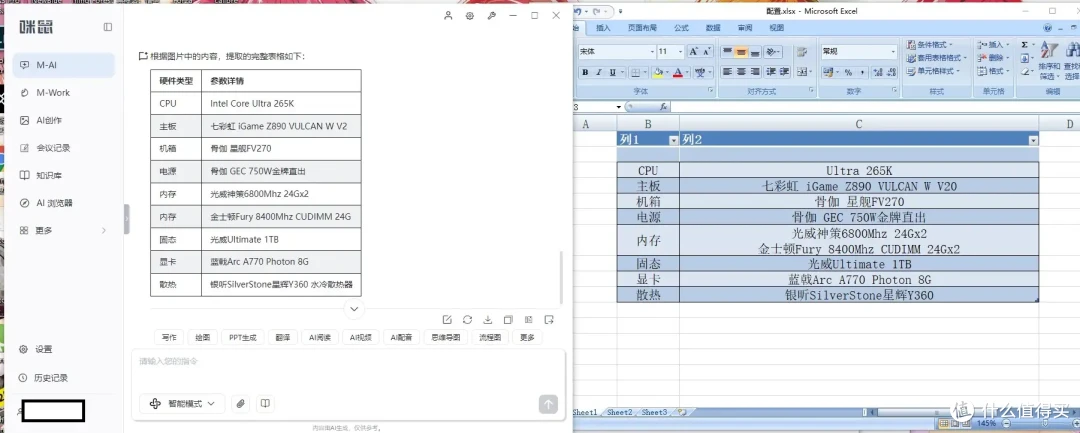
Task: Open AI 浏览器 in sidebar
Action: click(x=63, y=202)
